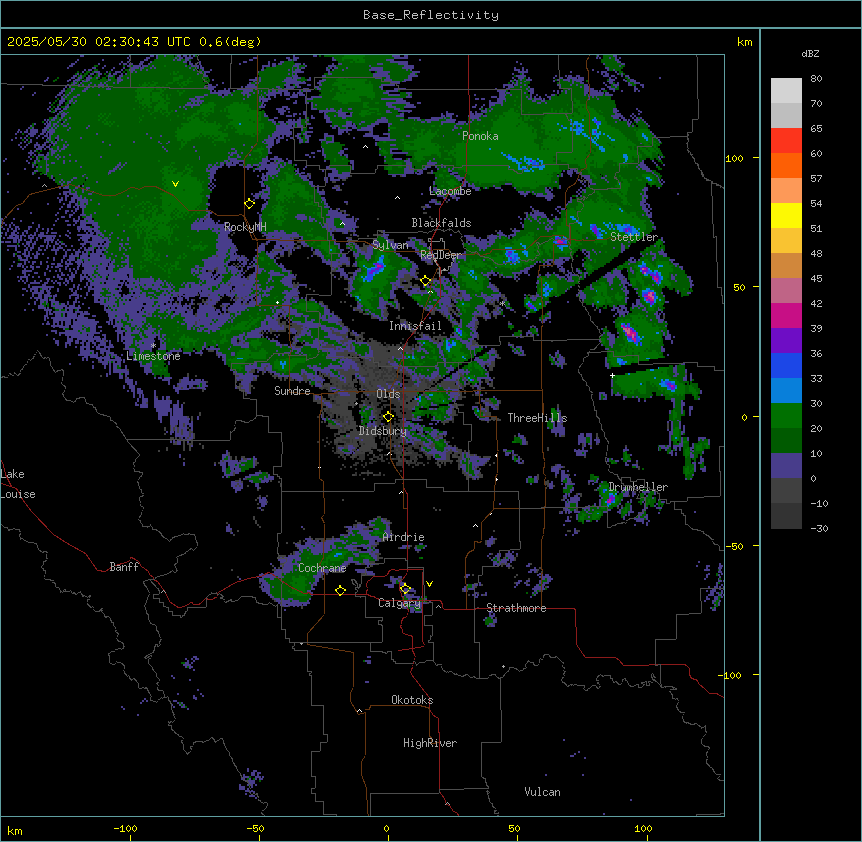Click the Olds town label

coord(388,394)
